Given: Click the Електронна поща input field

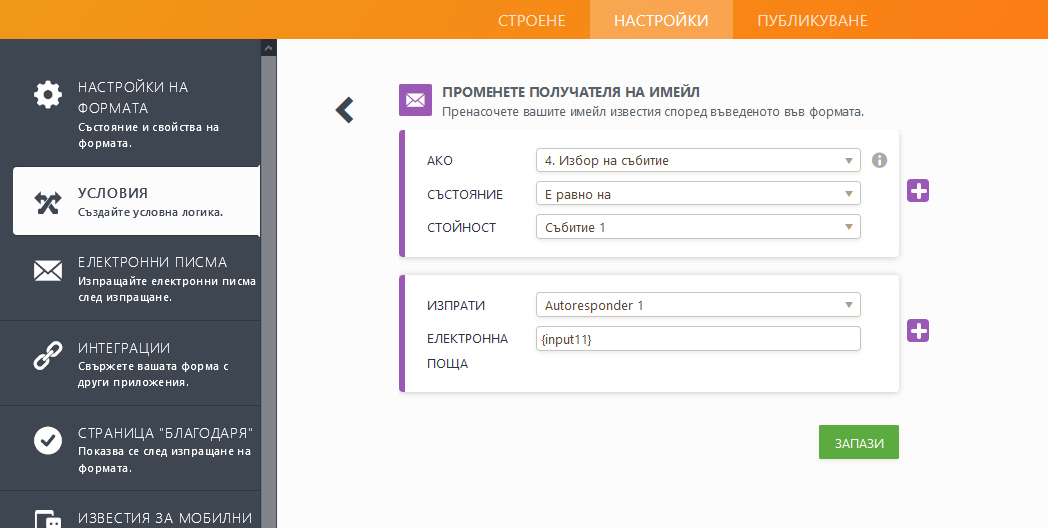Looking at the screenshot, I should [698, 339].
